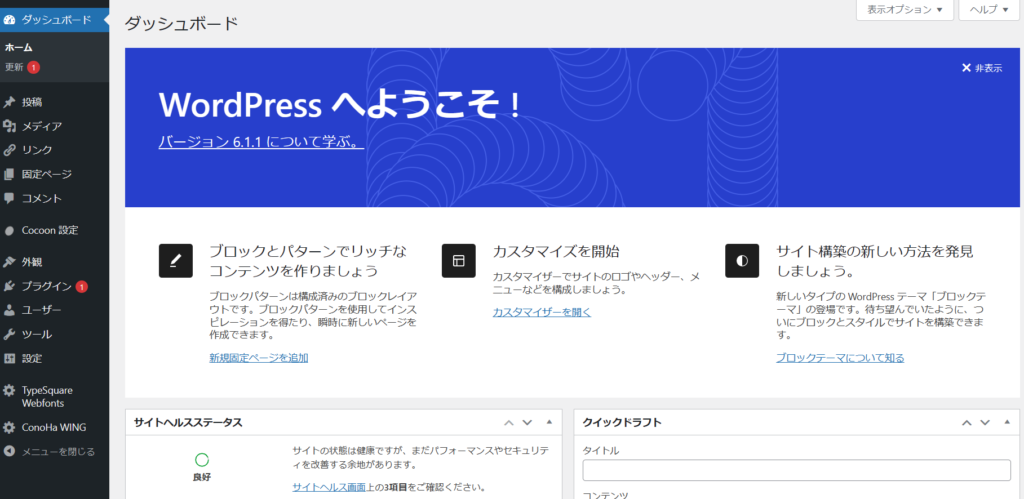Image resolution: width=1024 pixels, height=499 pixels.
Task: Click the wrench icon beside ツール
Action: click(9, 334)
